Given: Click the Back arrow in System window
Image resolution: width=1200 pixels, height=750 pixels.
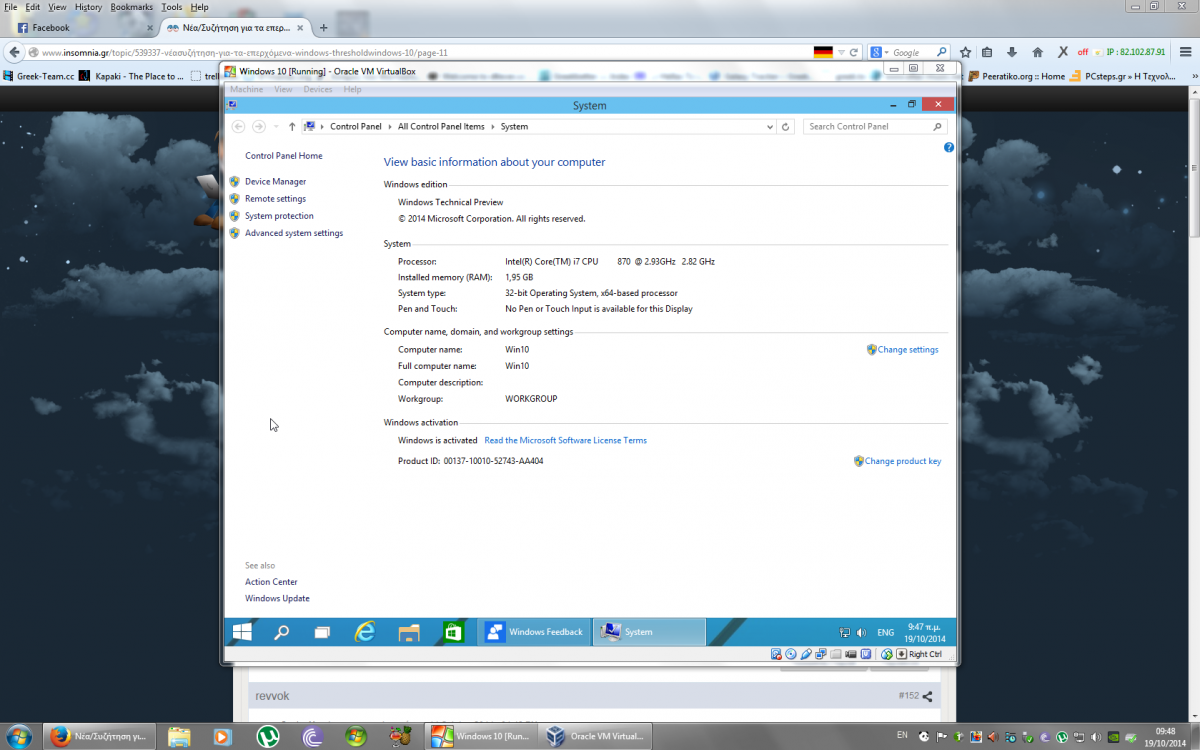Looking at the screenshot, I should 238,127.
